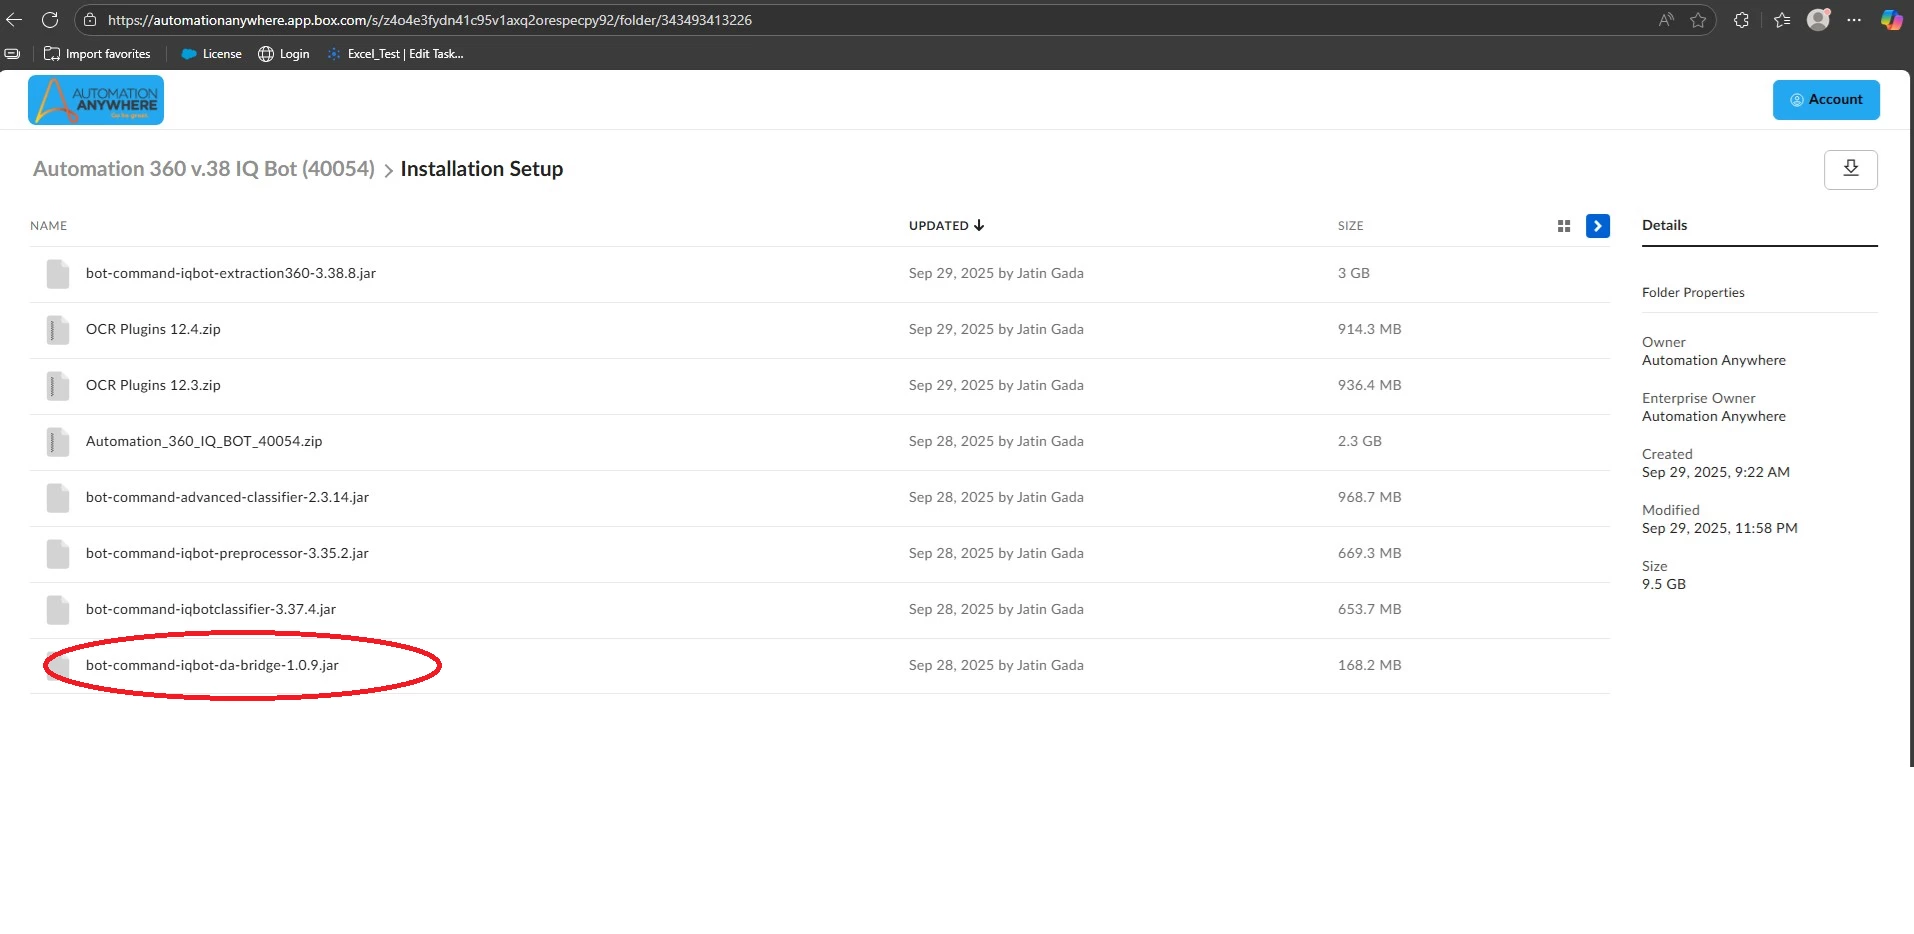Click the 968.7 MB size cell
Viewport: 1914px width, 934px height.
point(1369,497)
